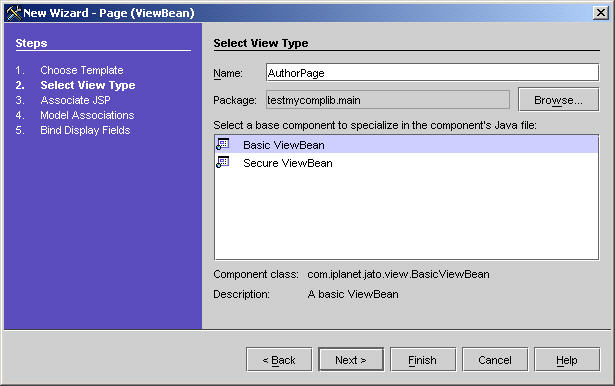Click step 4 Model Associations
This screenshot has height=386, width=615.
tap(87, 115)
